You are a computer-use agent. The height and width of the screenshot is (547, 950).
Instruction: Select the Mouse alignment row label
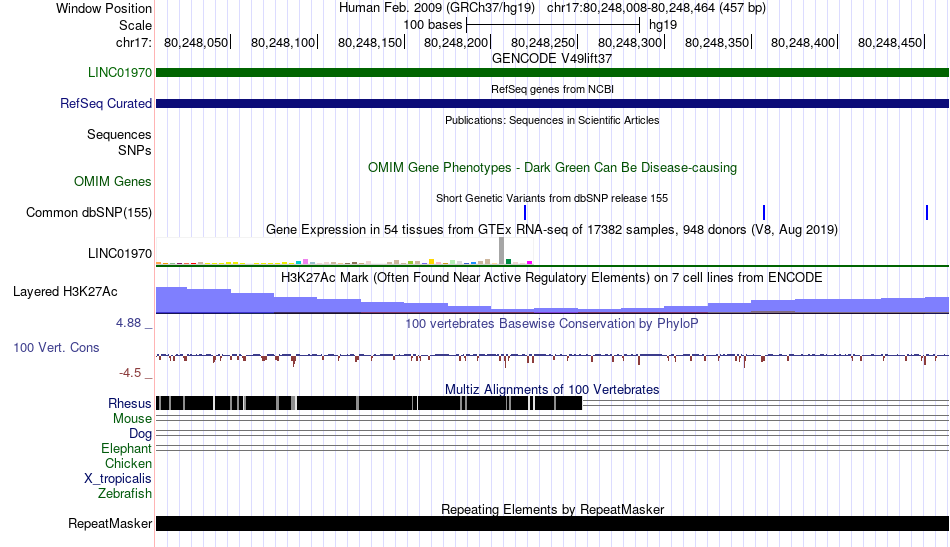132,419
